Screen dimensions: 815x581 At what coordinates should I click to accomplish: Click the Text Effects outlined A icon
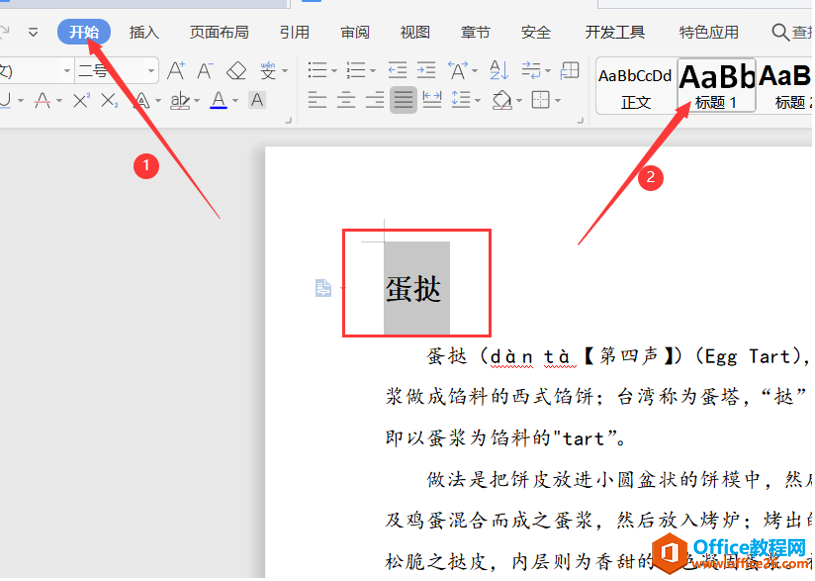click(x=142, y=100)
